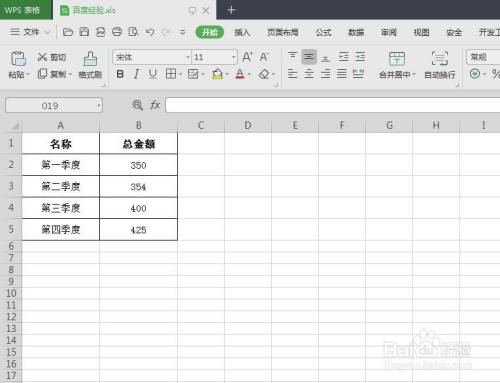
Task: Click in the formula bar input
Action: coord(333,105)
